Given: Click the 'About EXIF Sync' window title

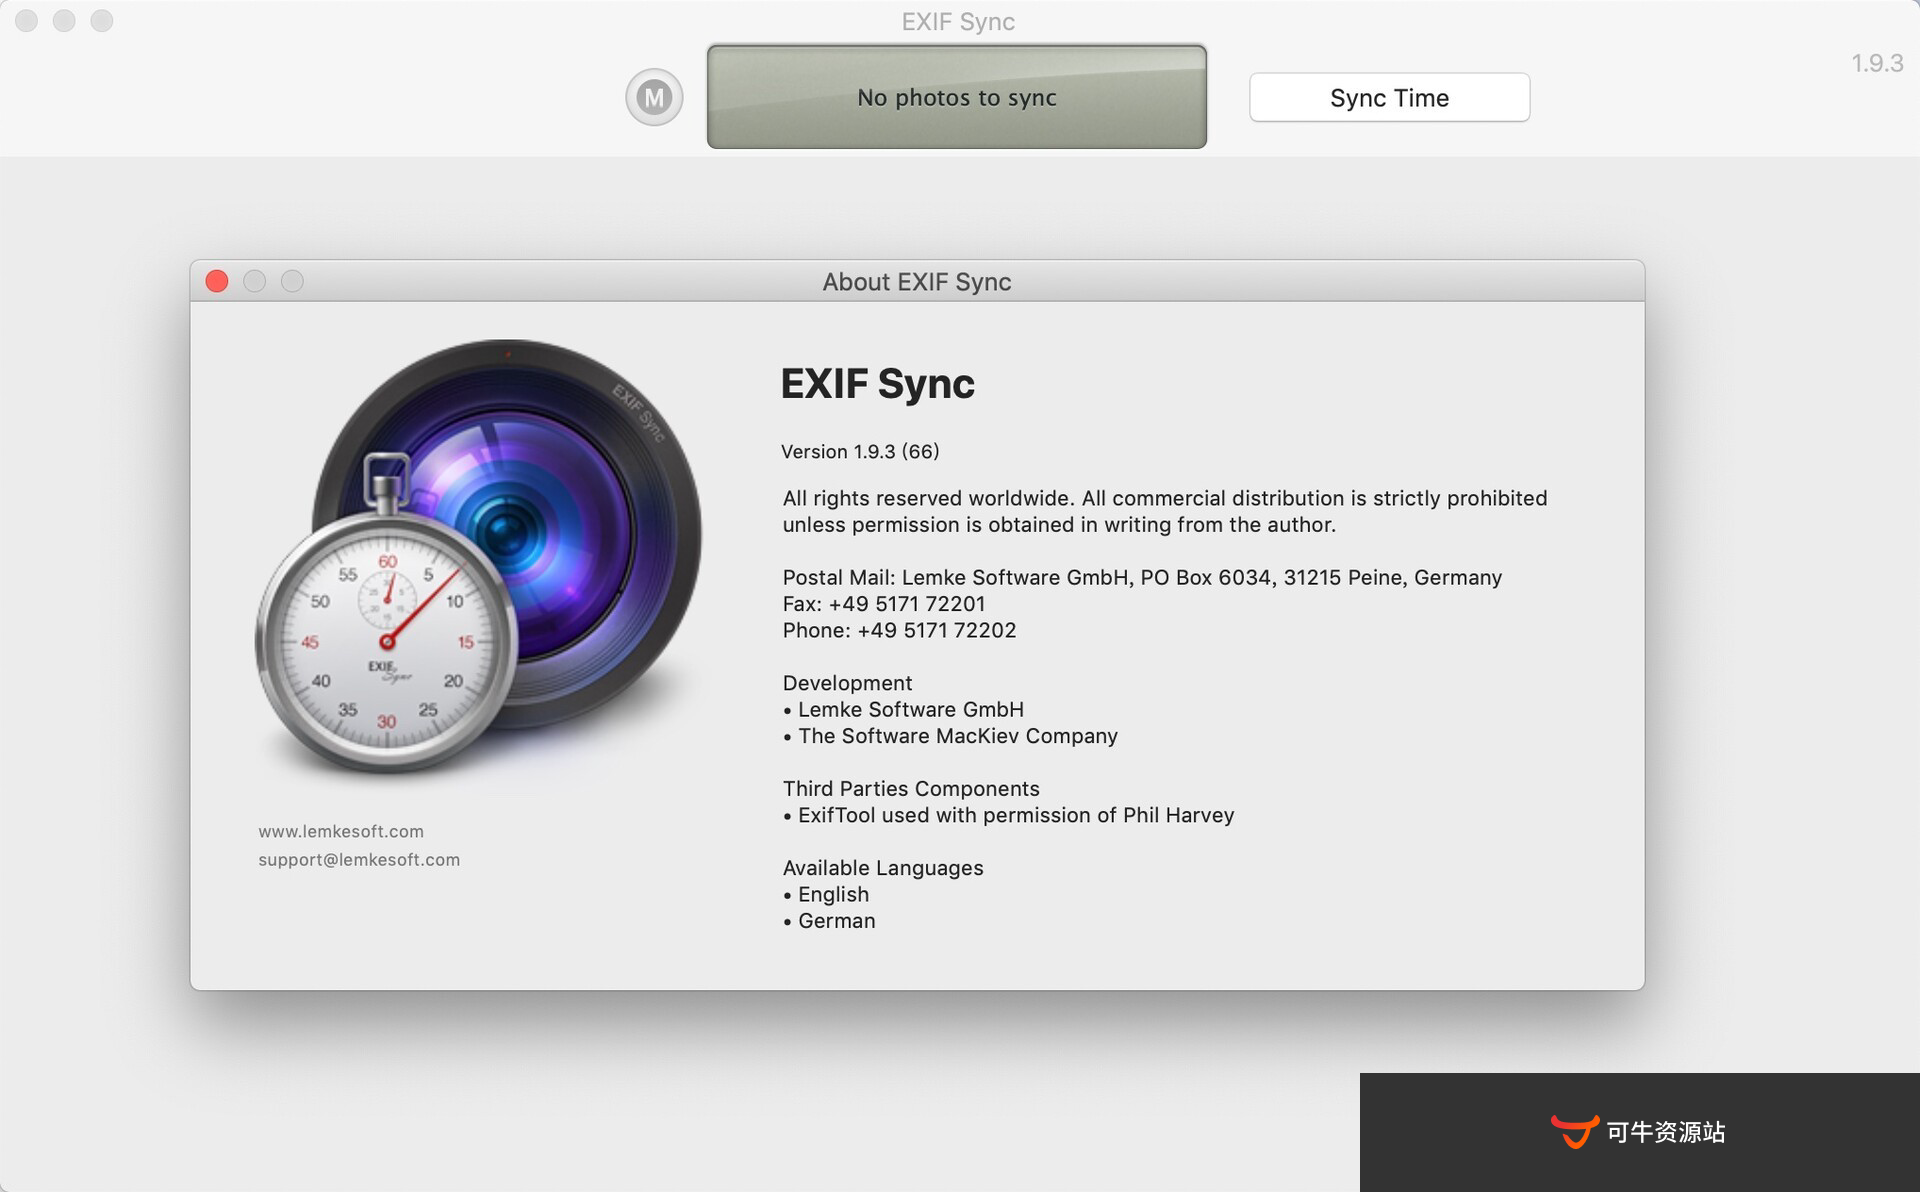Looking at the screenshot, I should coord(917,282).
